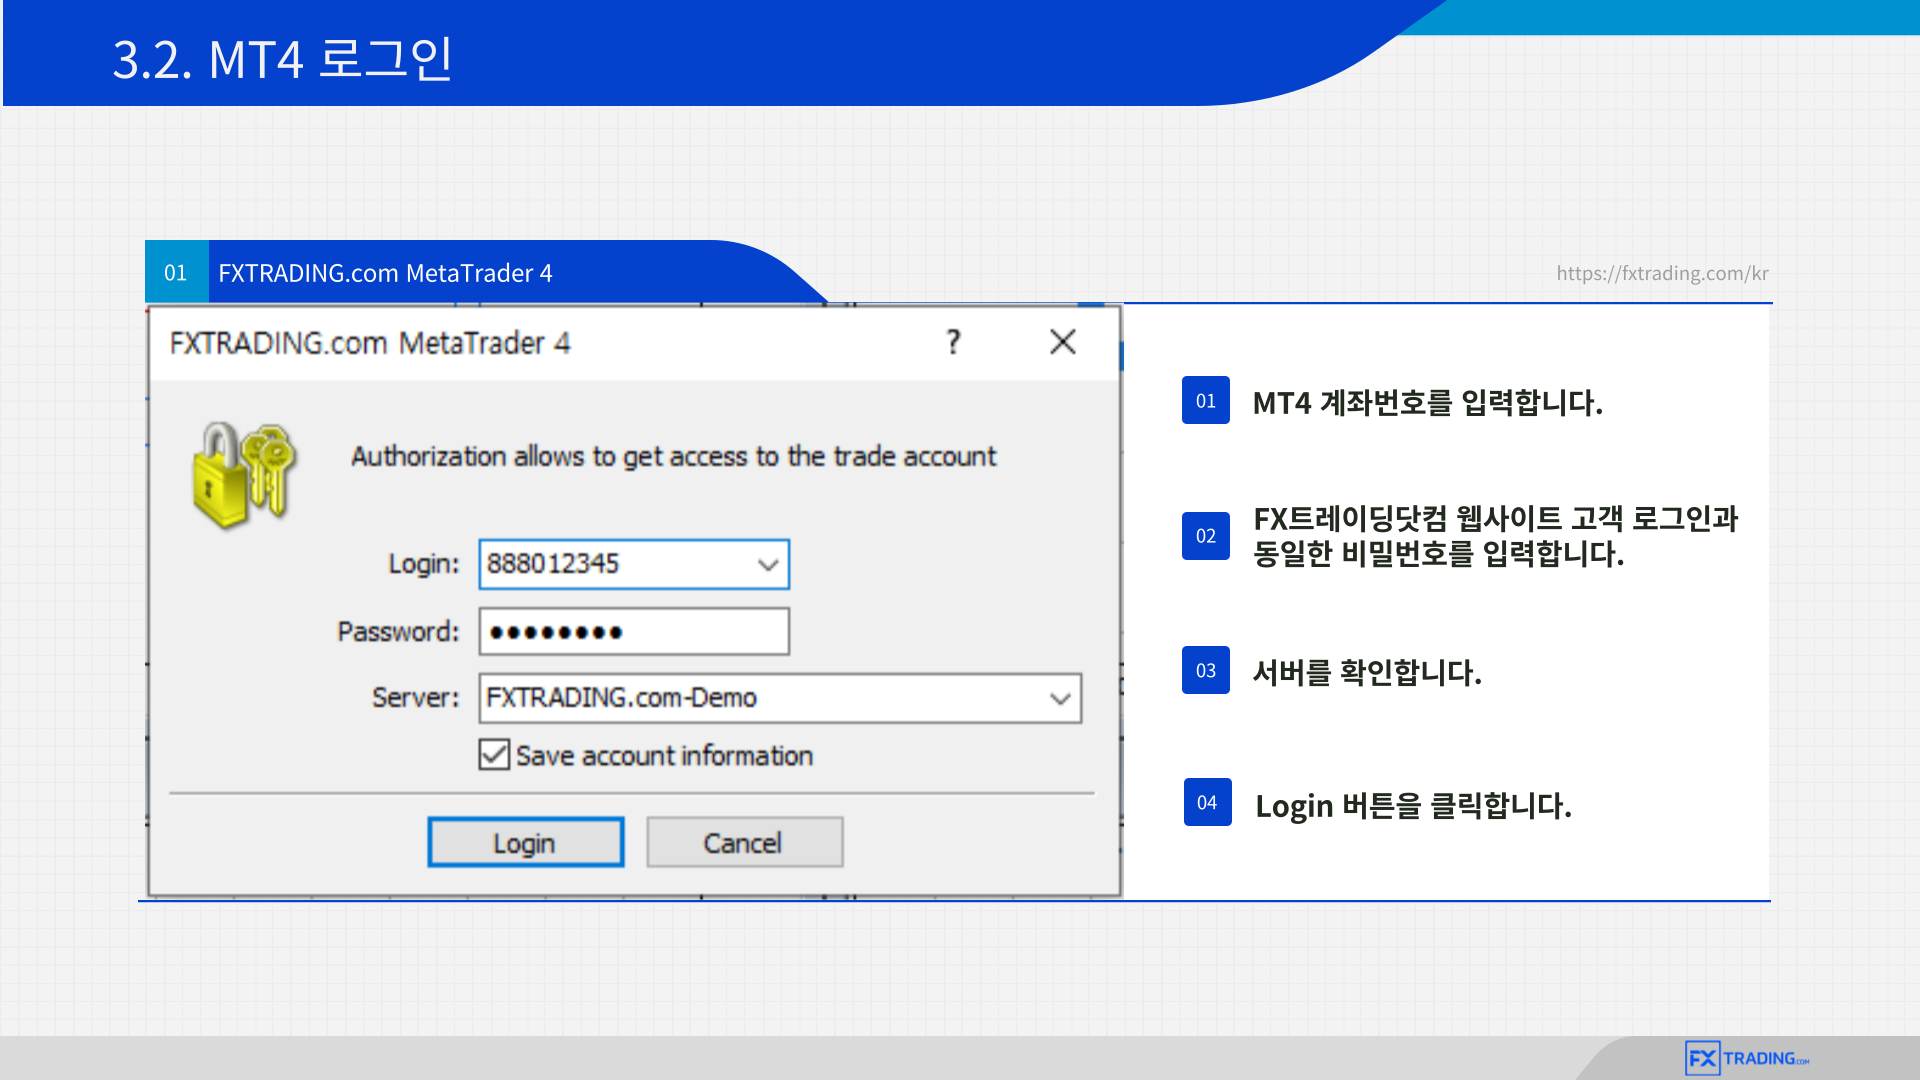1920x1080 pixels.
Task: Click the text Login 버튼을 클릭합니다.
Action: coord(1413,805)
